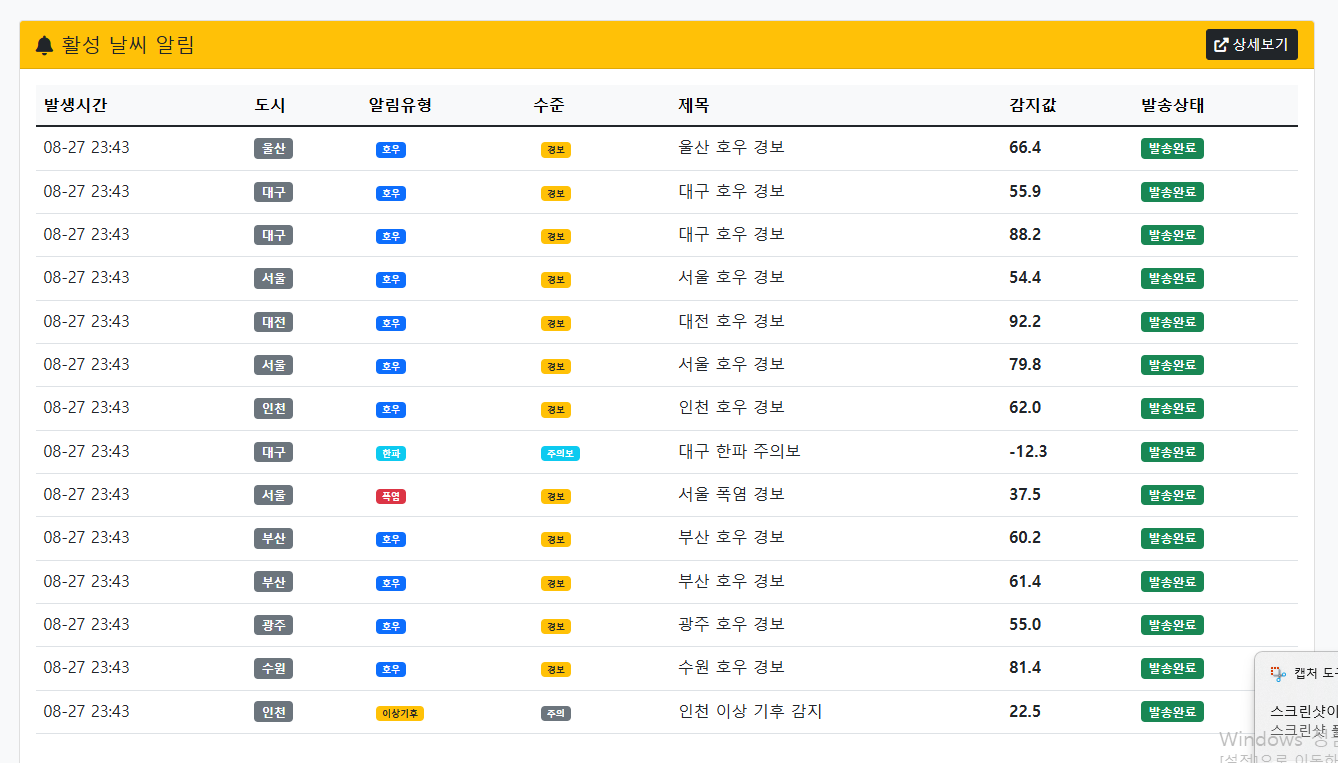Click the 활성 날씨 알림 panel title

tap(127, 45)
